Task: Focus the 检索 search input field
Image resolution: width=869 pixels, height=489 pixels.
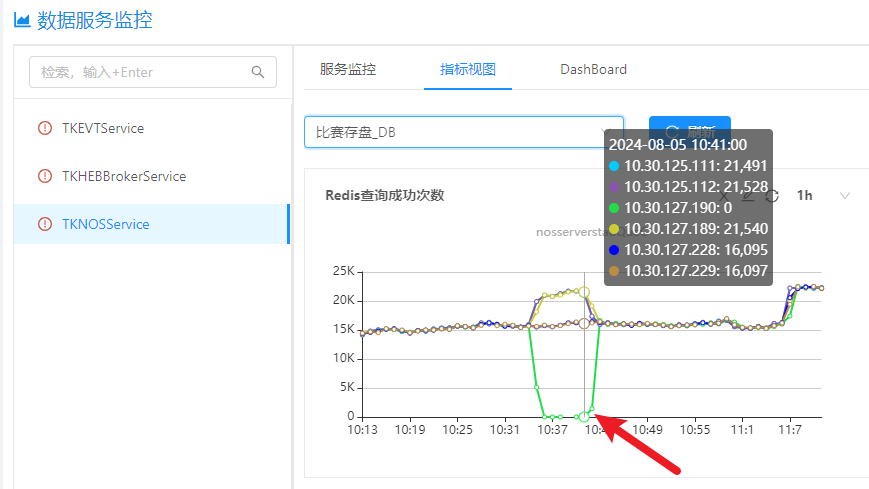Action: (140, 72)
